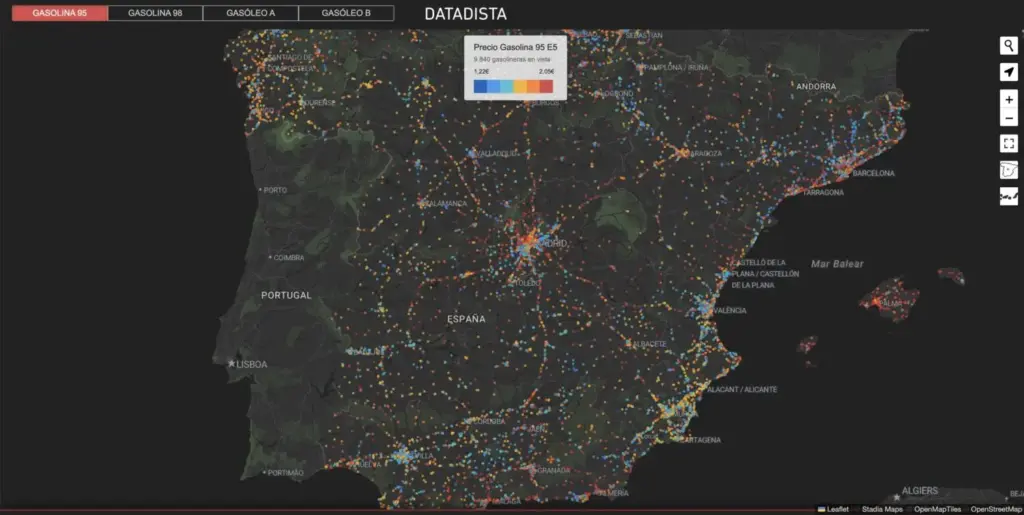
Task: Switch to the Gasóleo B tab
Action: [x=346, y=14]
